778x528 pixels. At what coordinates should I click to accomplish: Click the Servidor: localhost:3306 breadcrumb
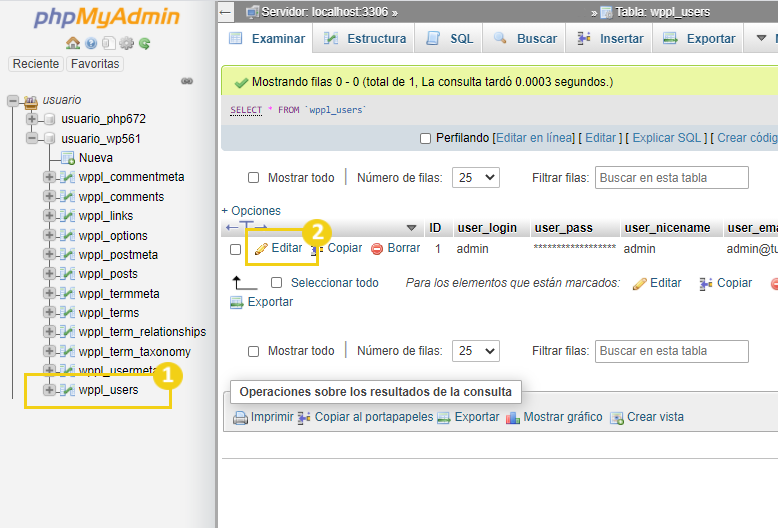[x=325, y=12]
